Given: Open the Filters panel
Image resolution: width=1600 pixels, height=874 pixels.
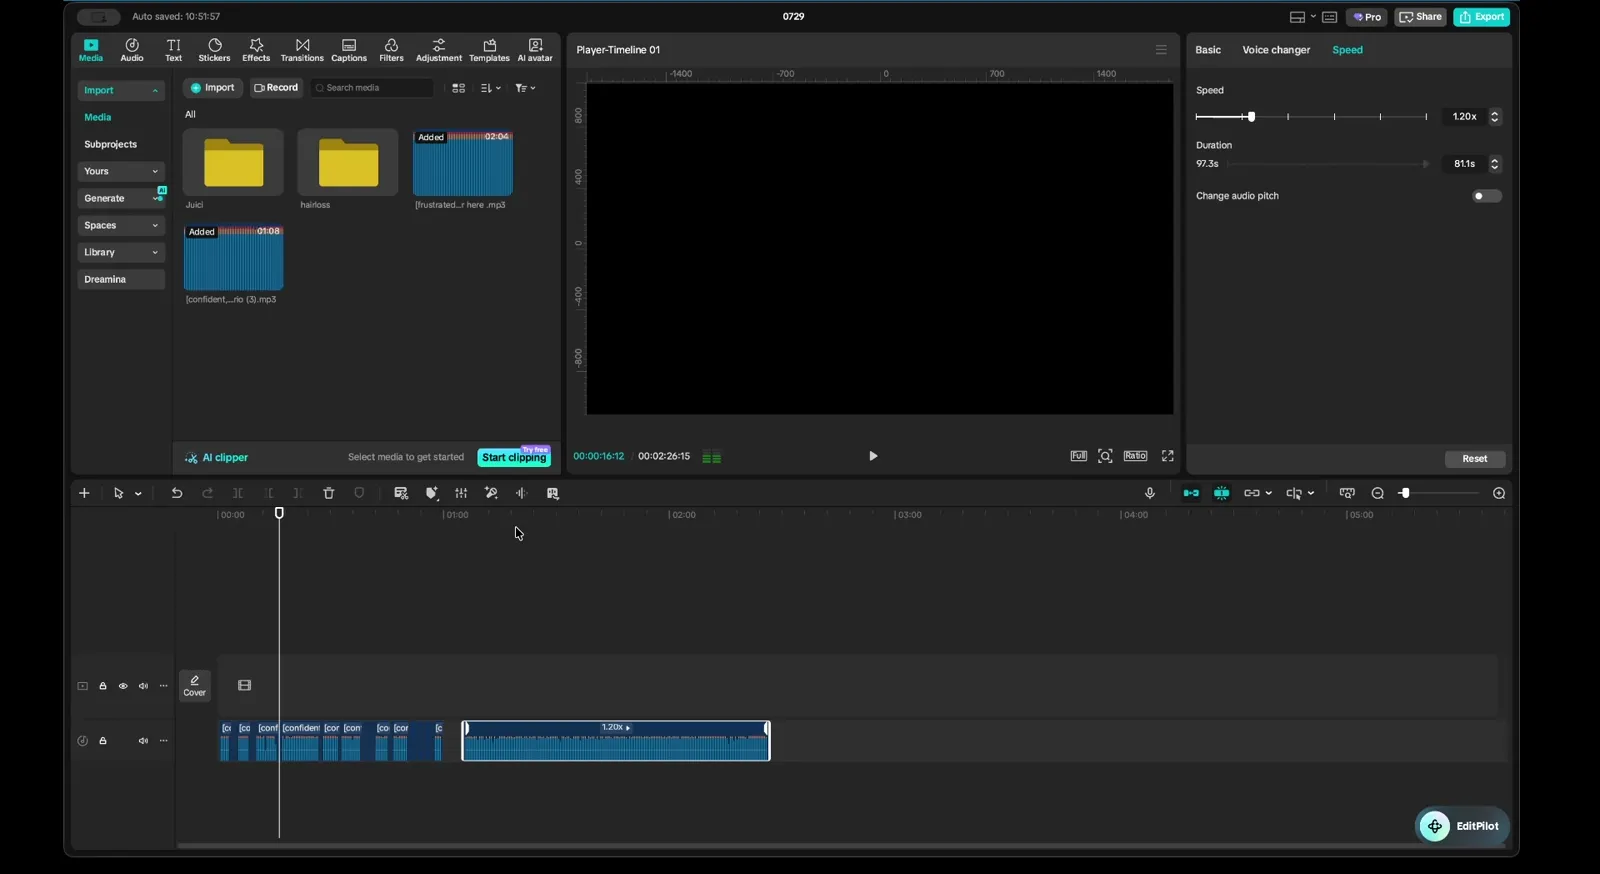Looking at the screenshot, I should 391,50.
